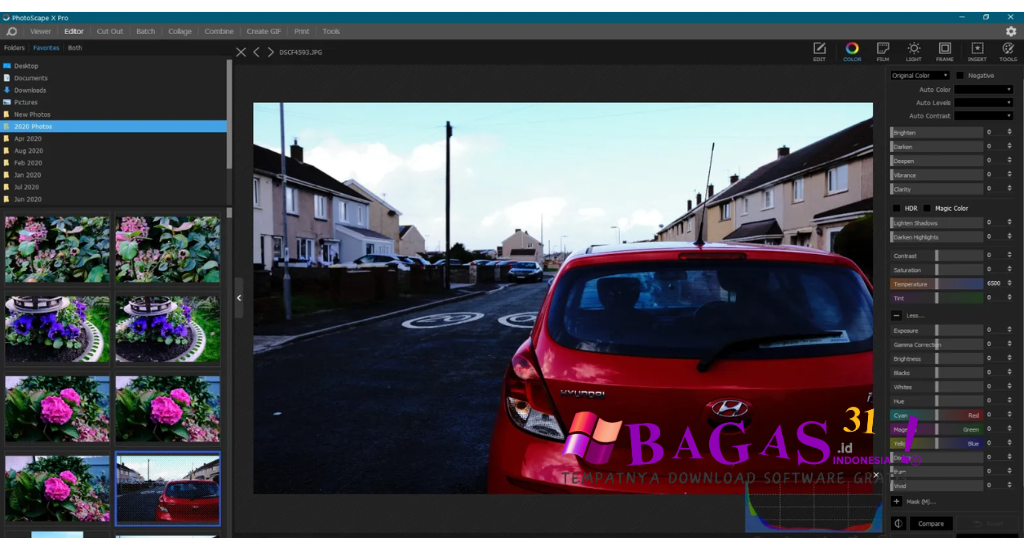Click the Yellow-Blue color balance slider
Screen dimensions: 1024x538
click(936, 443)
